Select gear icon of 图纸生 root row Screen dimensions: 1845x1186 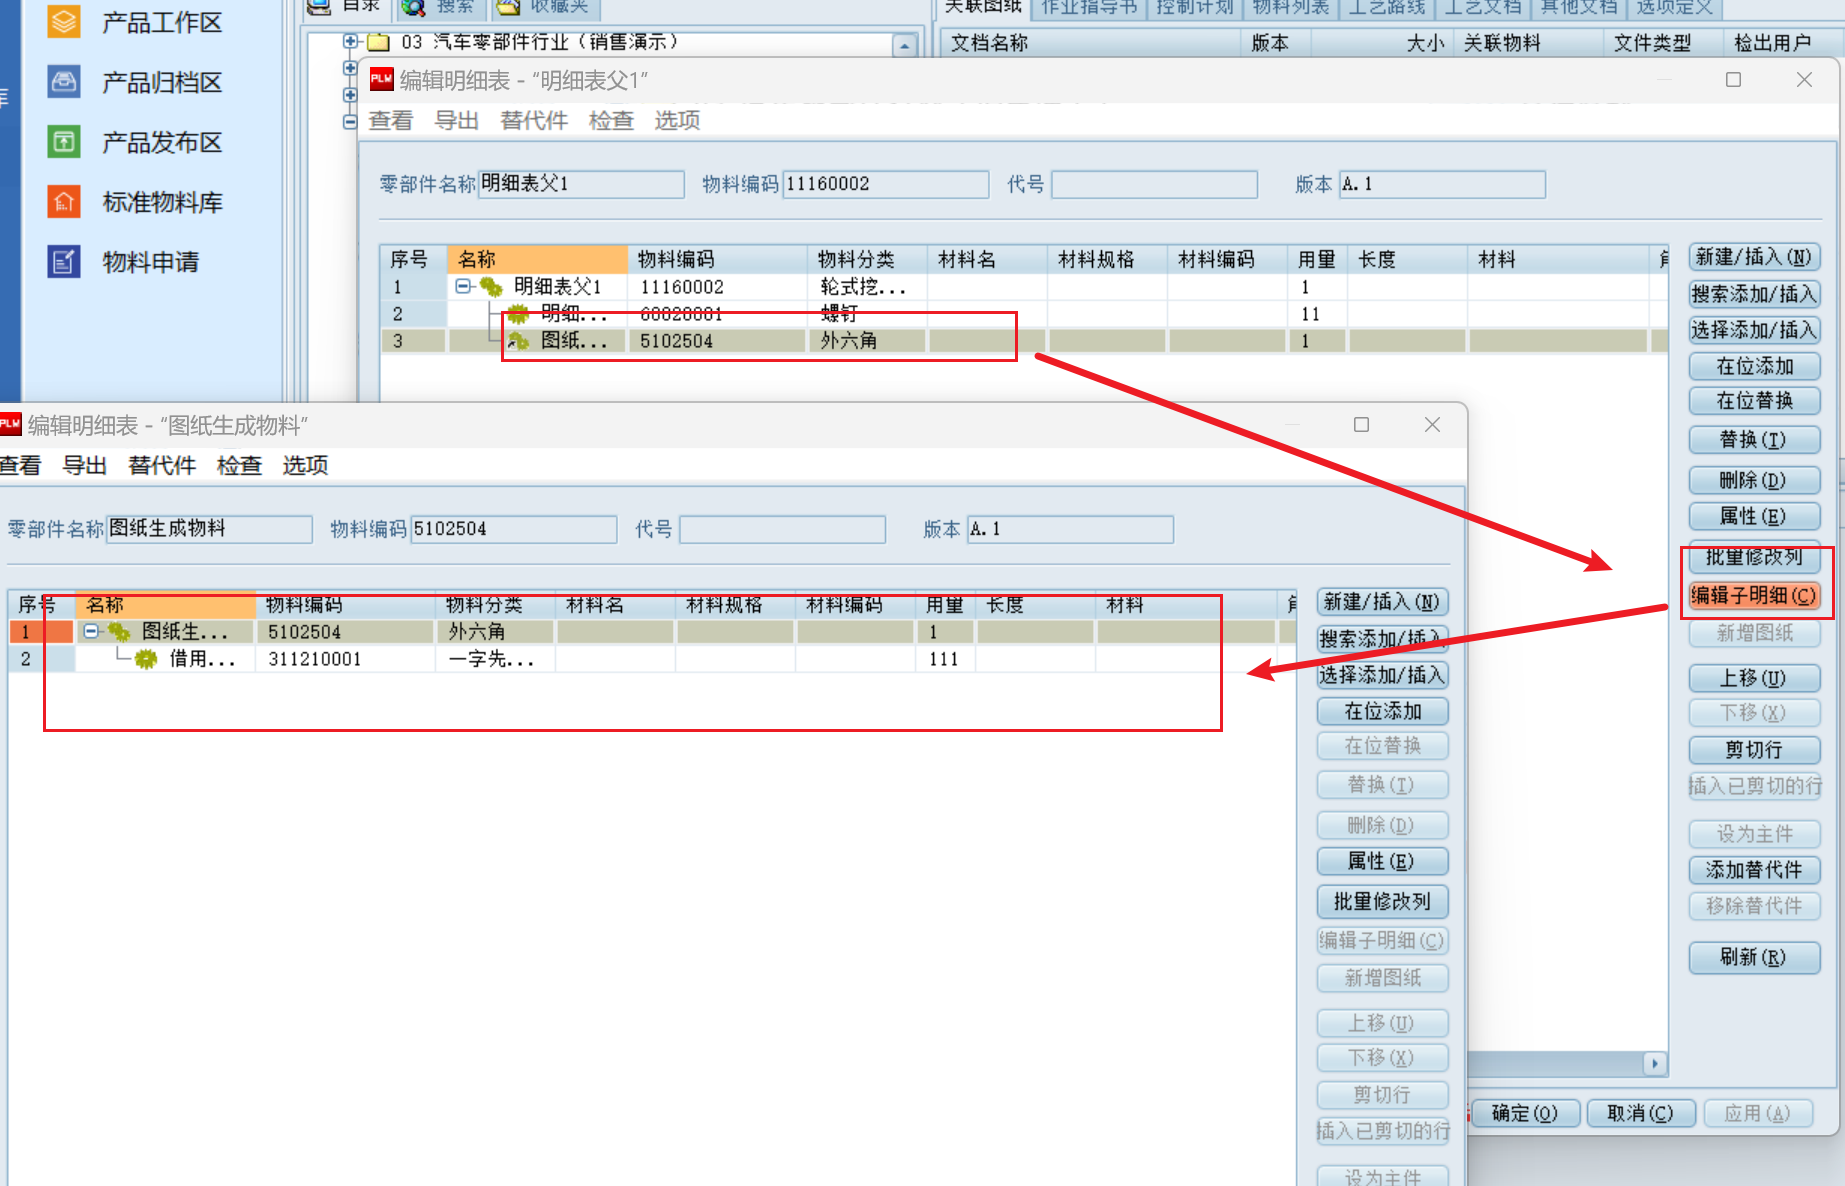coord(119,632)
